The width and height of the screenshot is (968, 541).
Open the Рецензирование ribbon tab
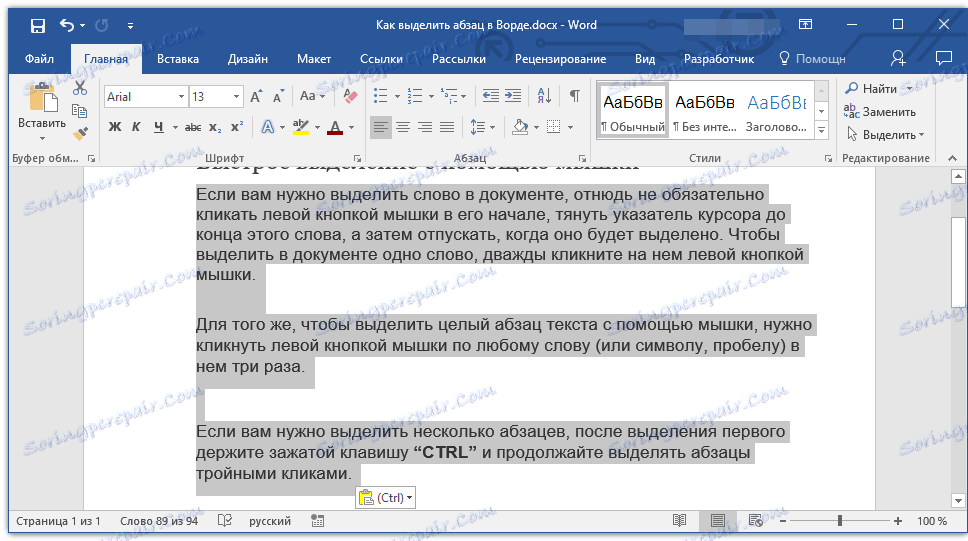[x=560, y=59]
